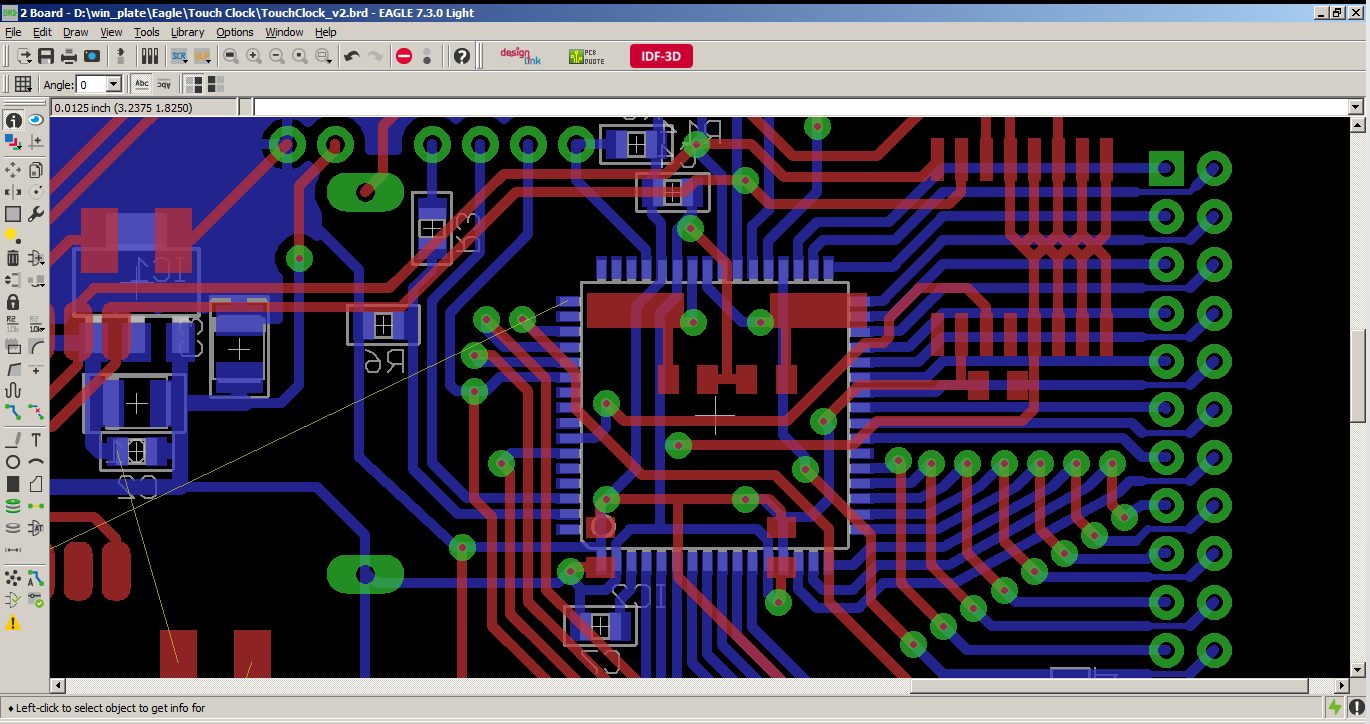Select the Mirror tool

(x=13, y=191)
